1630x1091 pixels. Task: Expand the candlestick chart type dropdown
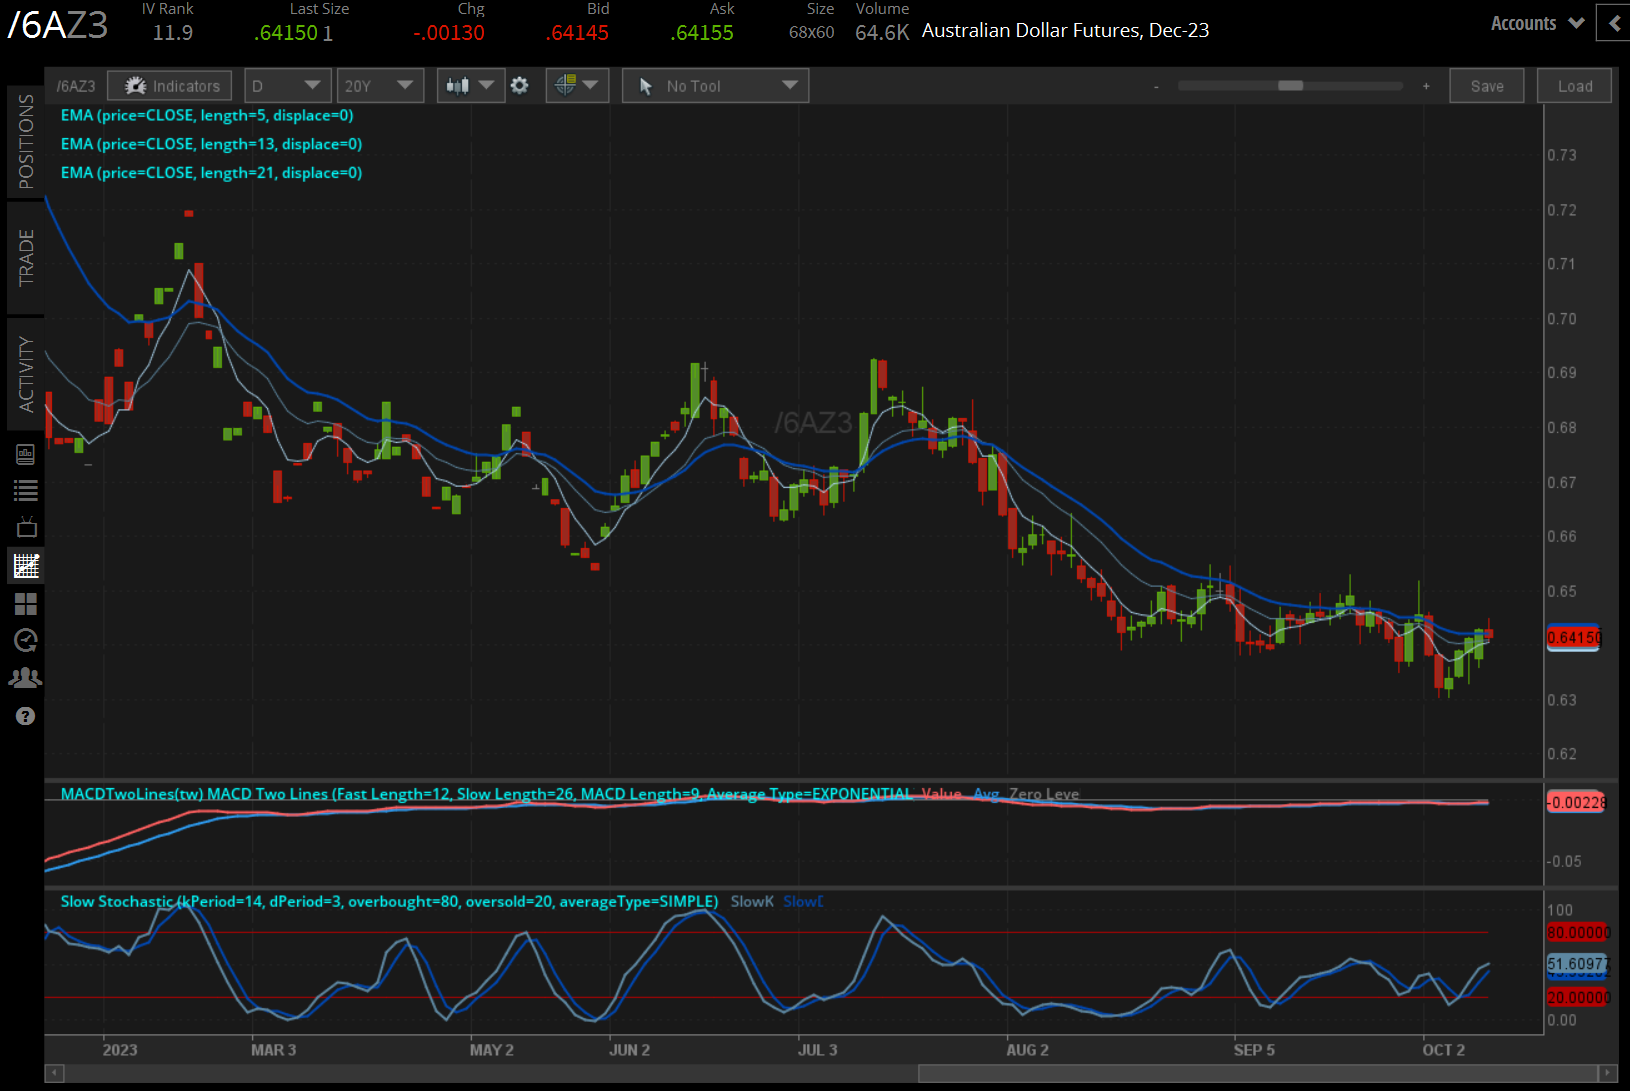click(x=470, y=86)
